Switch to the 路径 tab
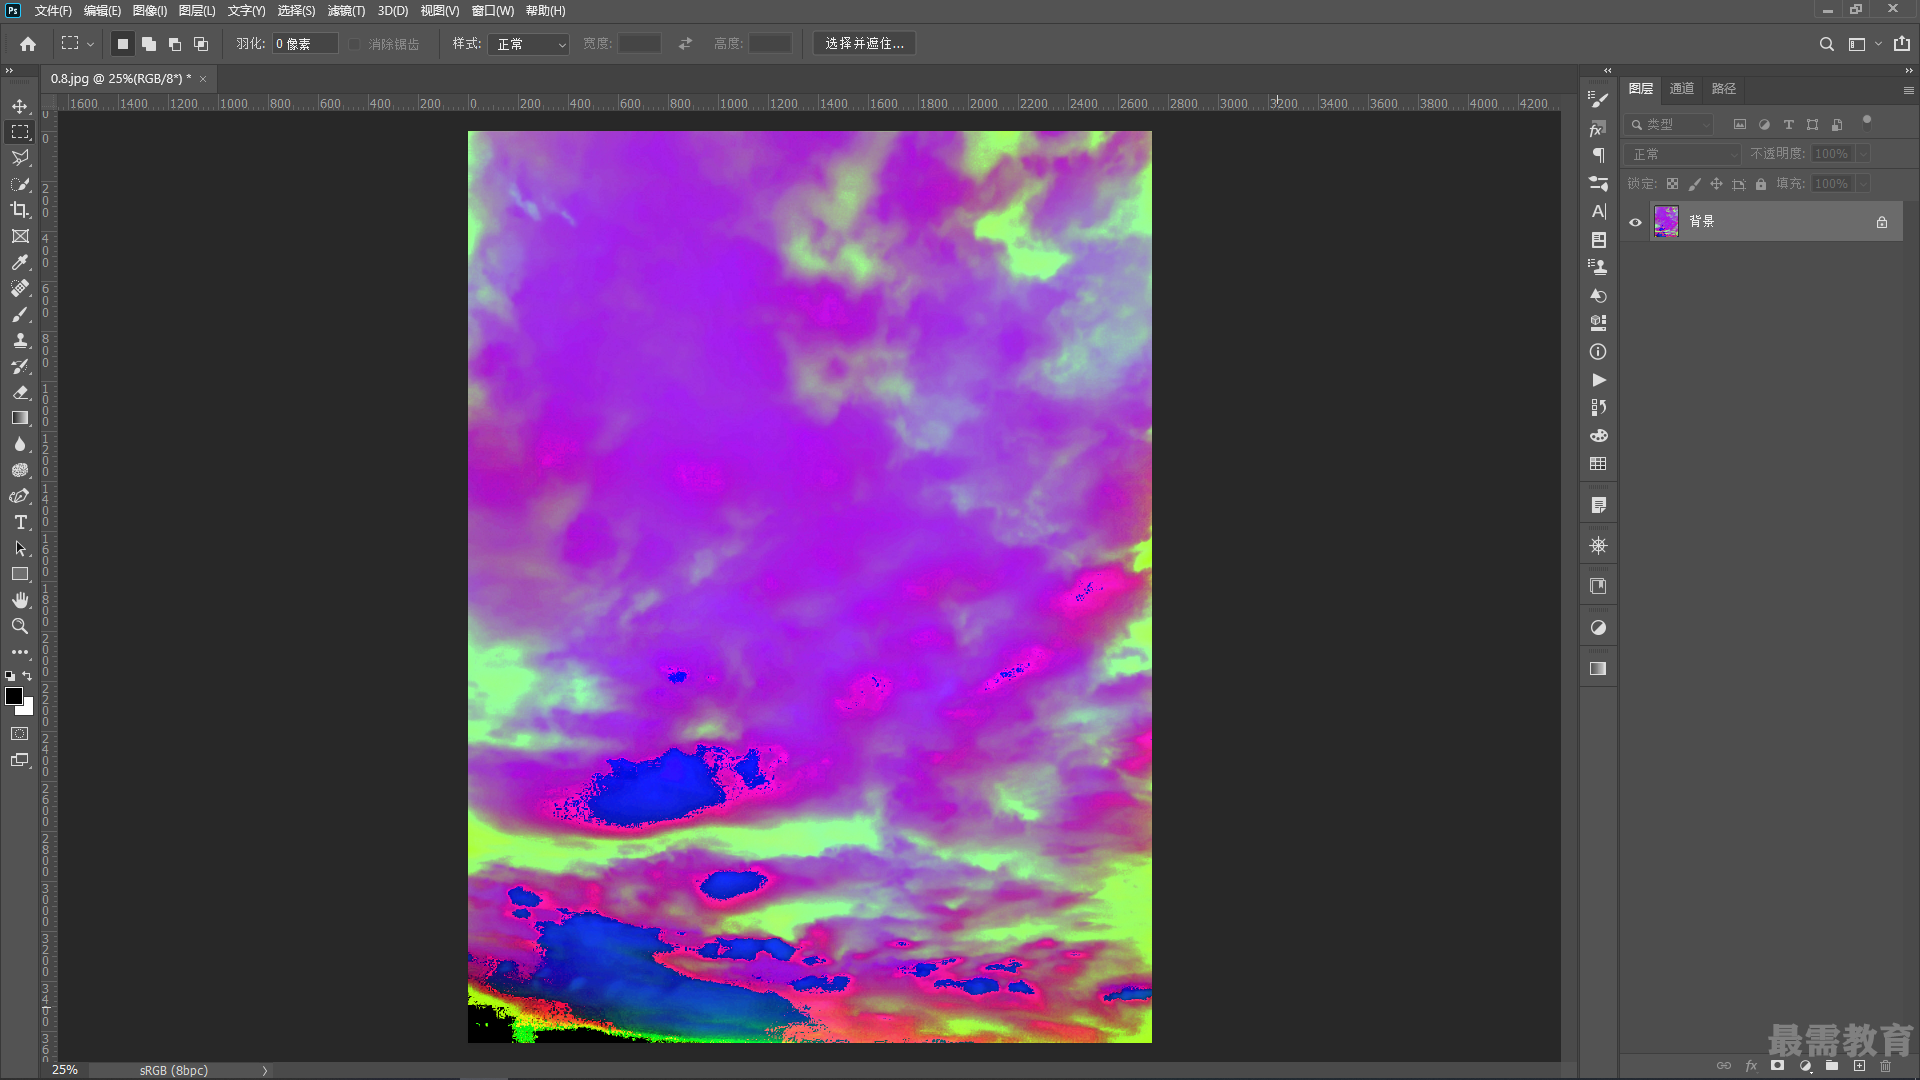The height and width of the screenshot is (1080, 1920). click(x=1724, y=89)
